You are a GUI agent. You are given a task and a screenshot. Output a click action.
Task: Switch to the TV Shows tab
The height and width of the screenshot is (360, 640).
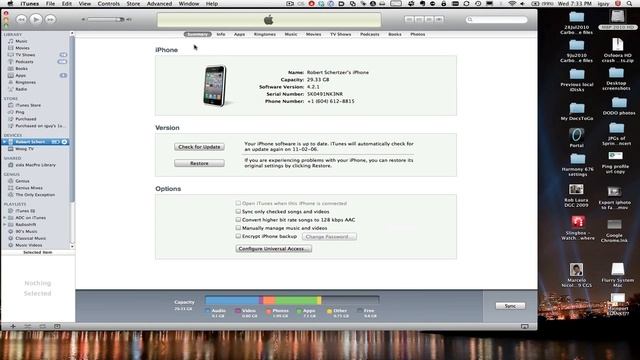click(340, 34)
